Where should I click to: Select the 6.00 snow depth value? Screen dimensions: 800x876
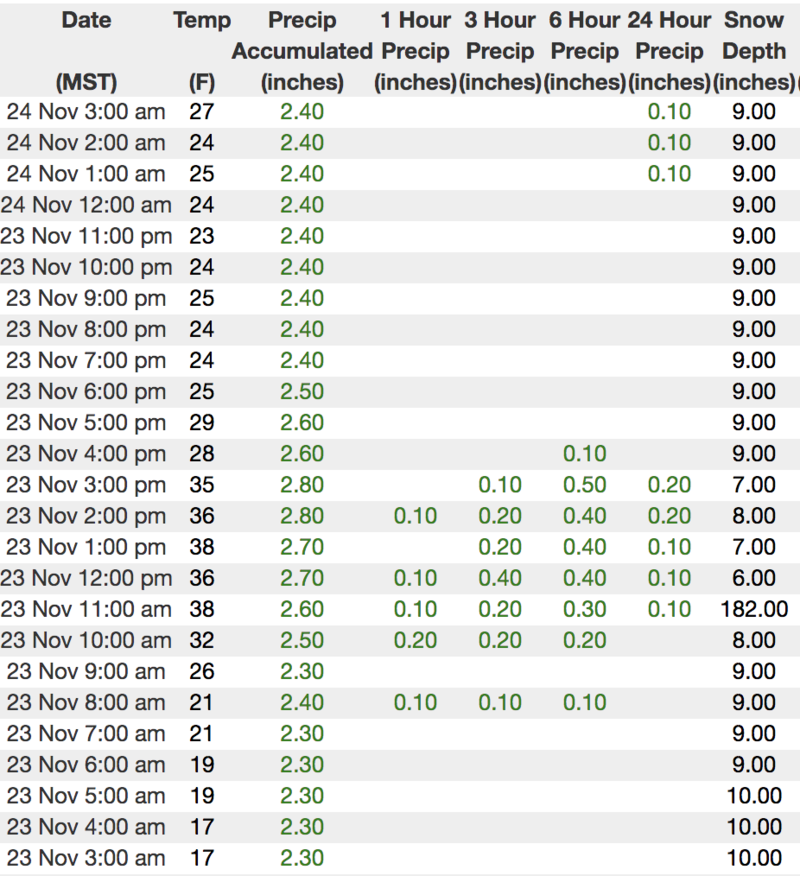pos(753,578)
